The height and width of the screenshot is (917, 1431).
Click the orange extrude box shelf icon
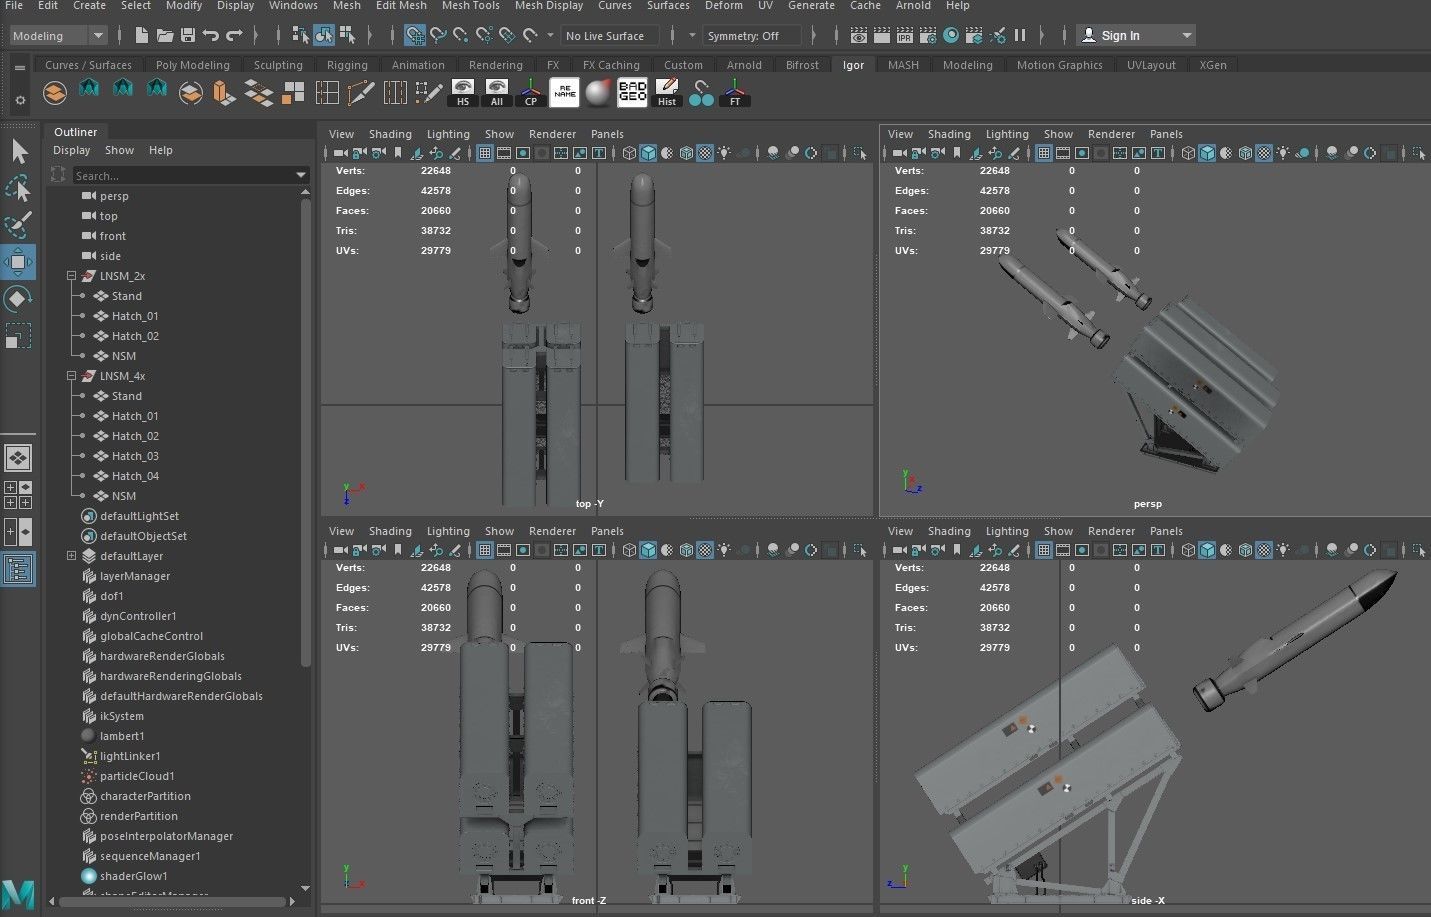(x=224, y=93)
